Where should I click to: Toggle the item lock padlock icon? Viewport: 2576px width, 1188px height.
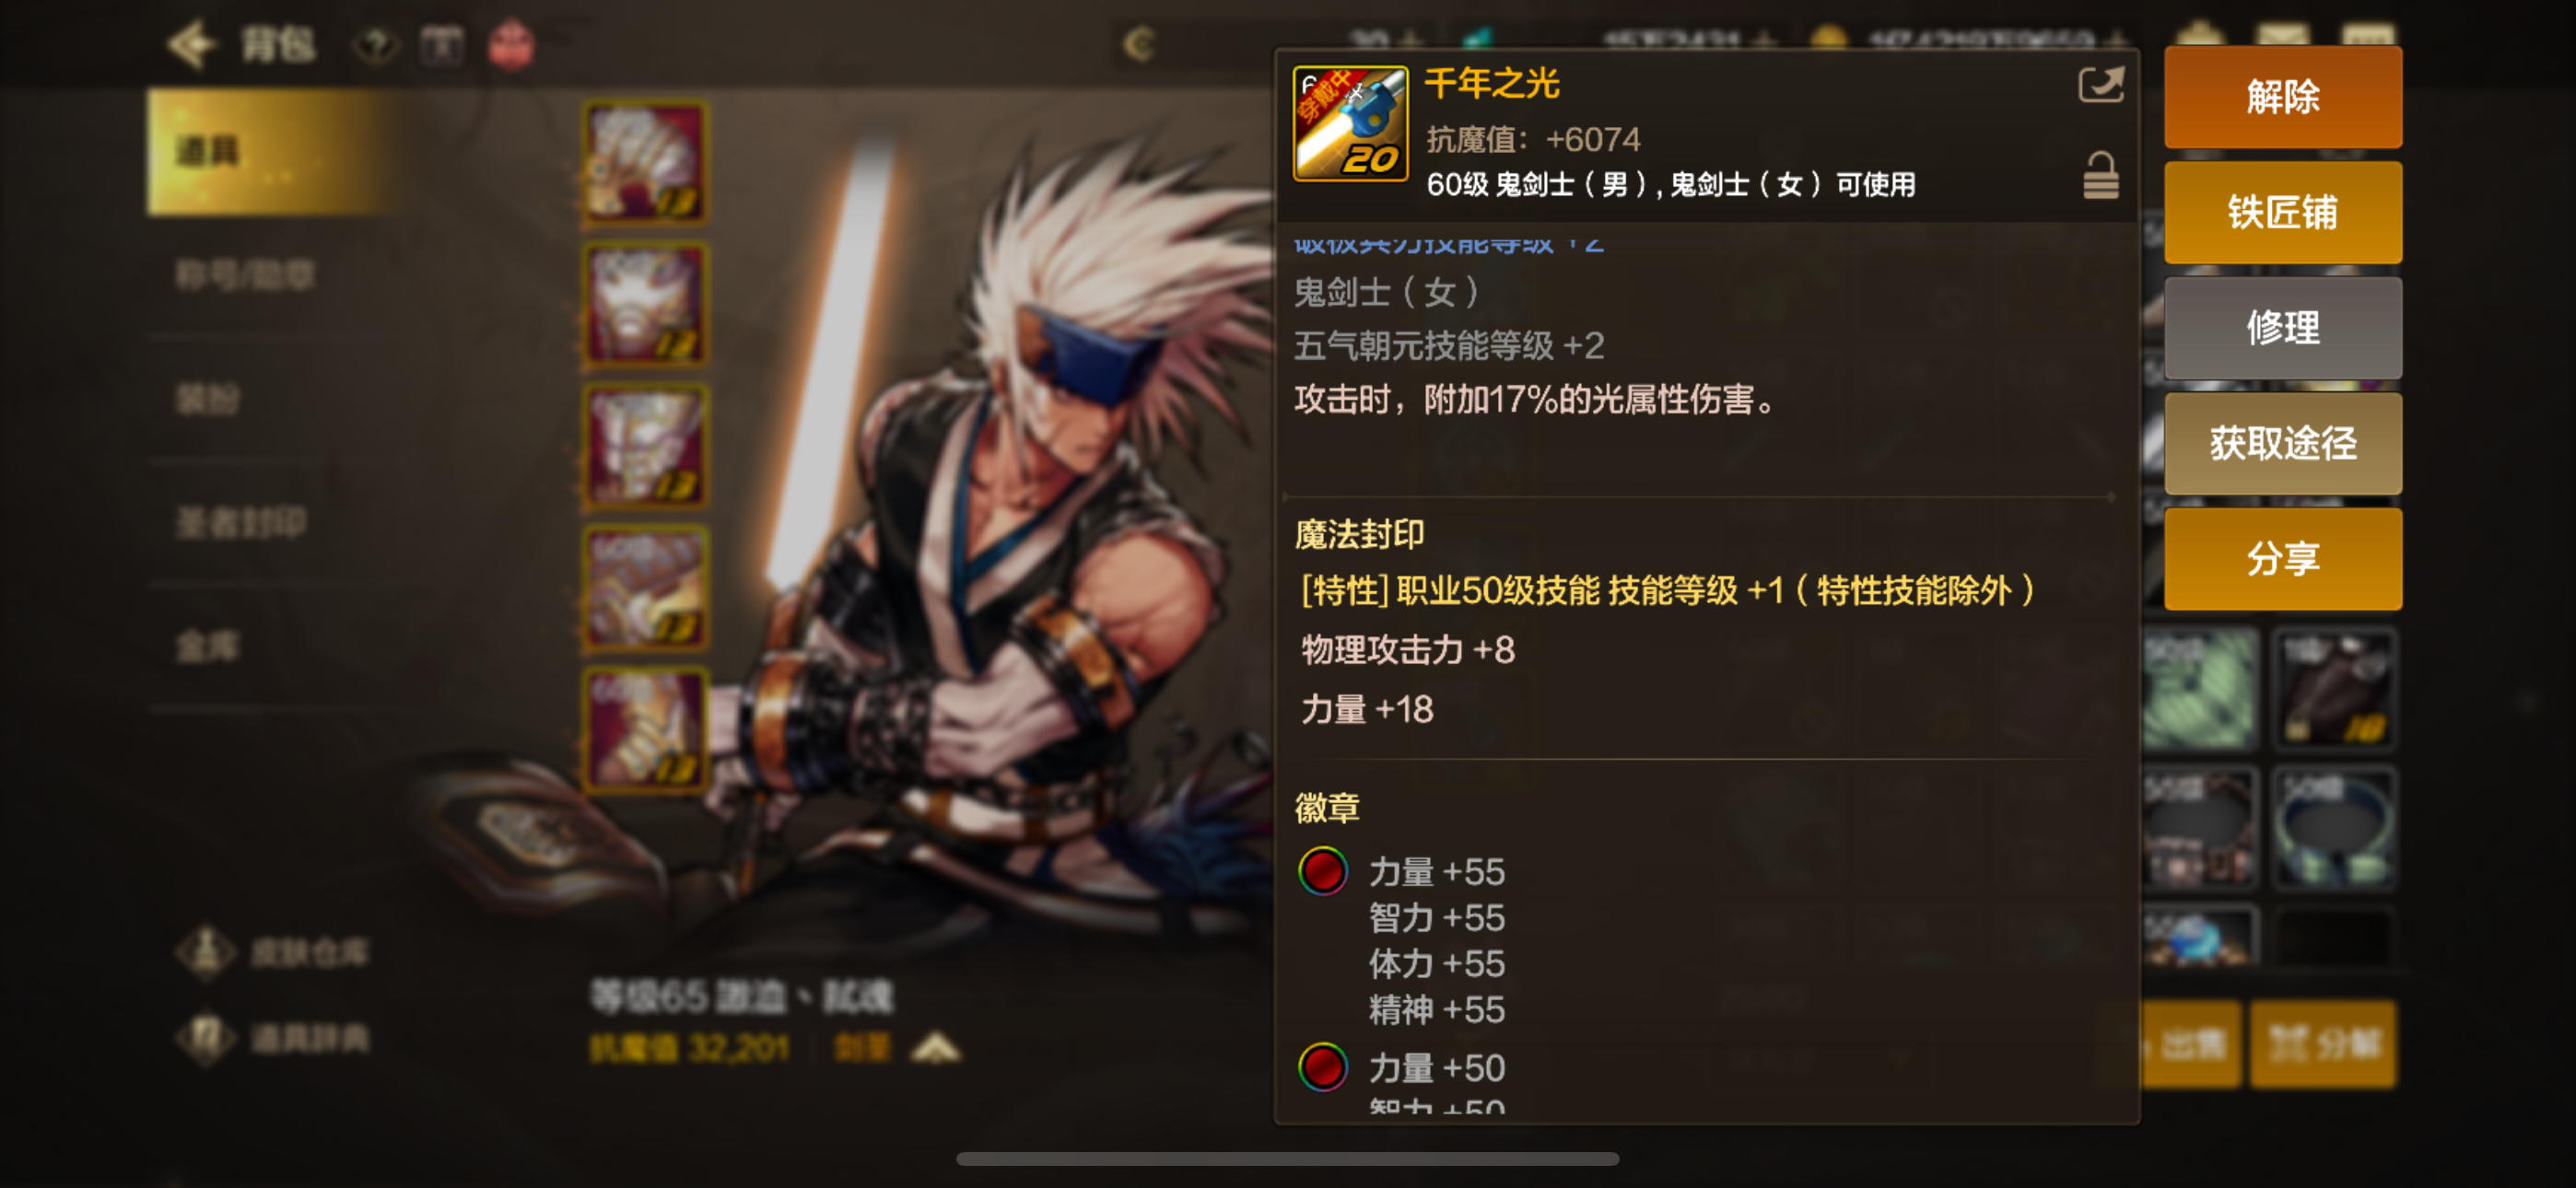tap(2101, 176)
